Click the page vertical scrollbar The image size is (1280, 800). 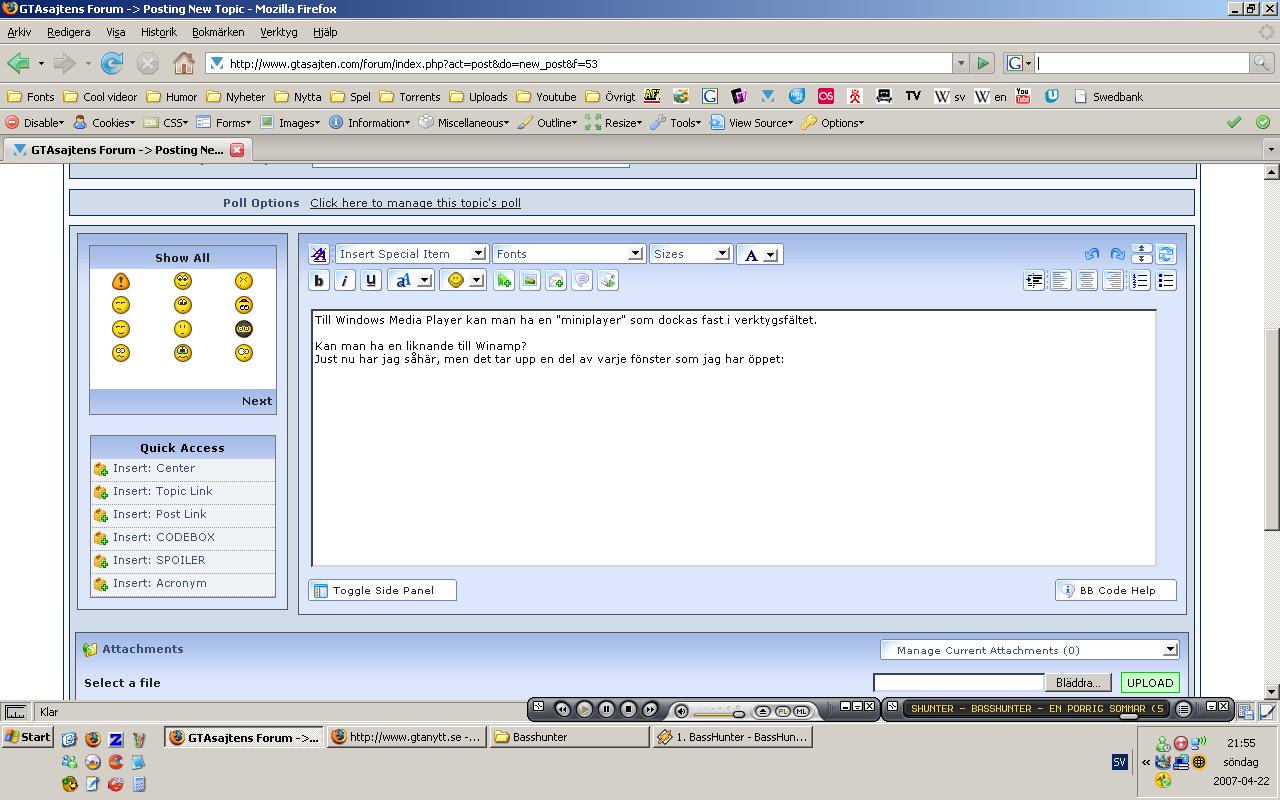[1271, 430]
